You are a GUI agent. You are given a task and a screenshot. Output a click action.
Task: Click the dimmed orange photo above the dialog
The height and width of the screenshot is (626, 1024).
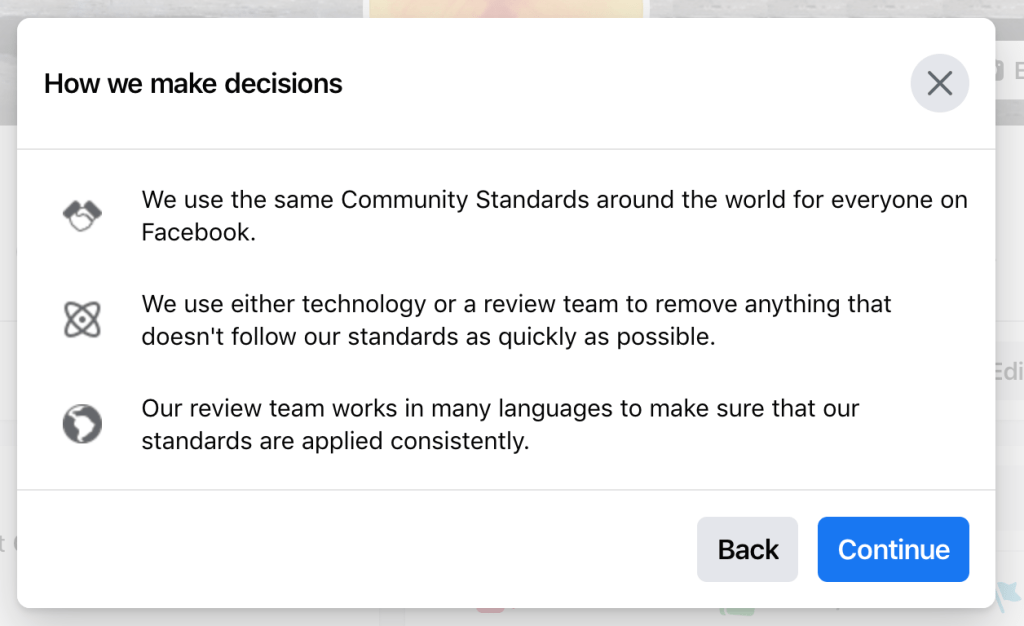pos(506,8)
